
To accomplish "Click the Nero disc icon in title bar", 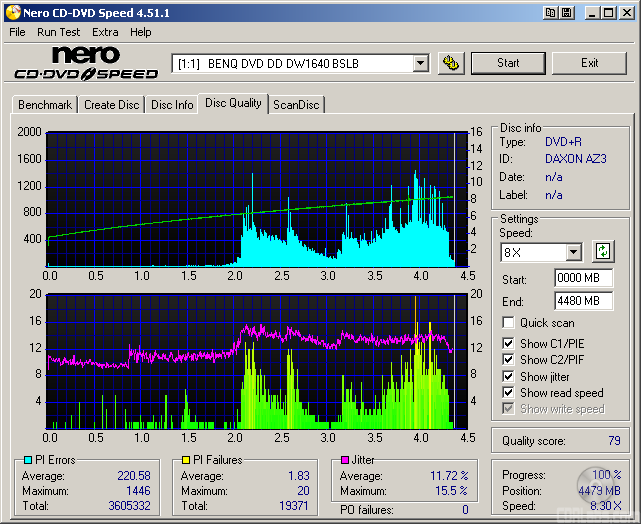I will [11, 12].
